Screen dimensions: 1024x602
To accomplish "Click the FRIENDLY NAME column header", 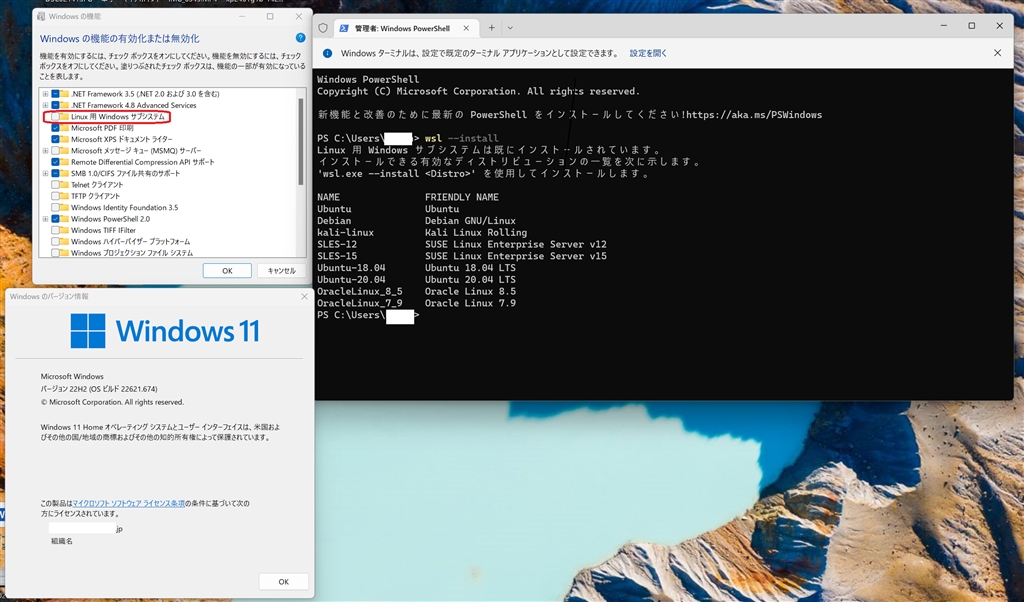I will point(462,197).
